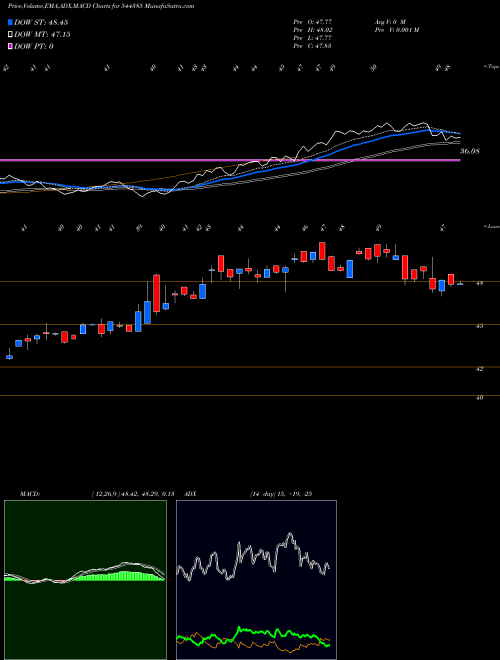Click the blue DOW ST legend swatch
The image size is (500, 660).
coord(10,22)
